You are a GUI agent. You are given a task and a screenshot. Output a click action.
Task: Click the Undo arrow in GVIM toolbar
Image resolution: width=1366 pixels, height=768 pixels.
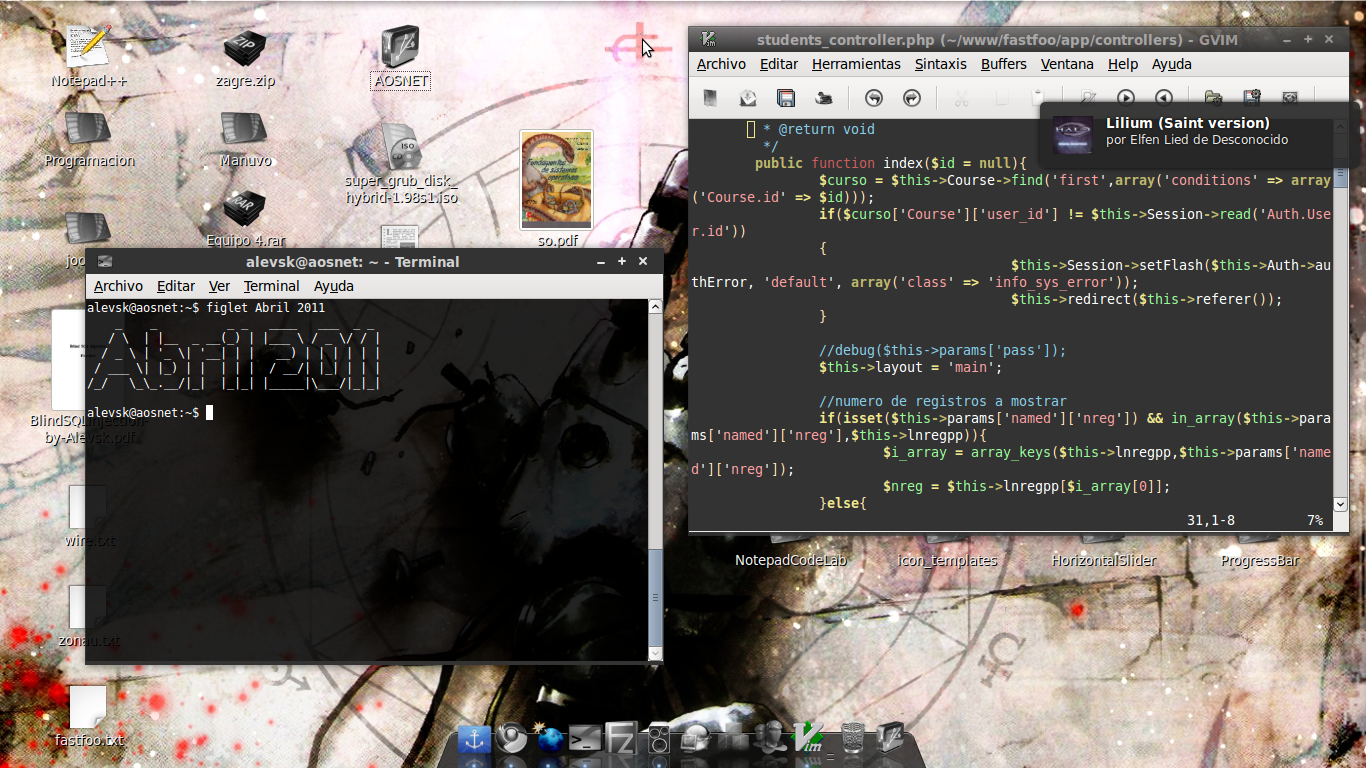874,98
